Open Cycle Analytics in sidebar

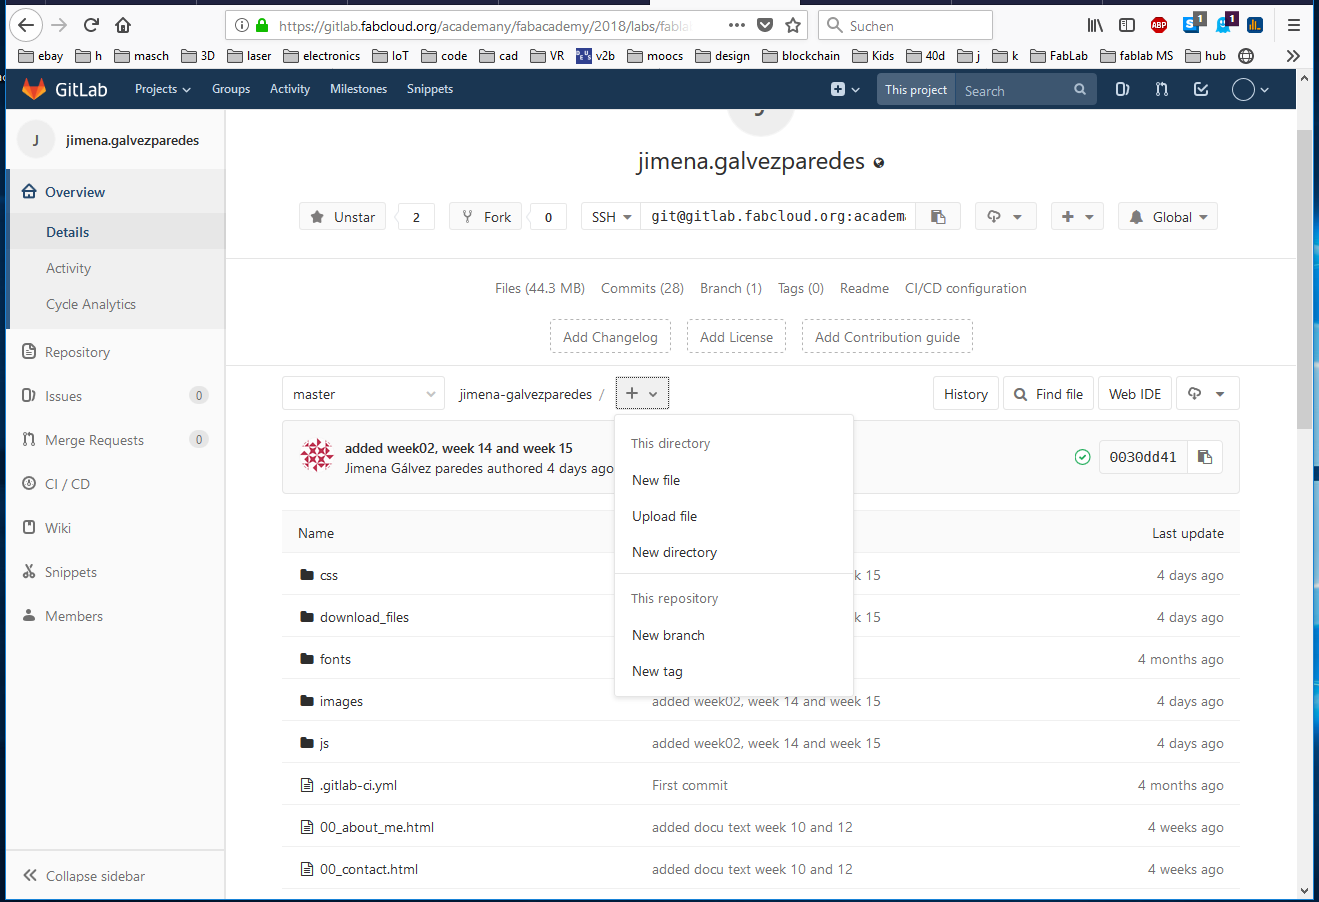pyautogui.click(x=91, y=304)
